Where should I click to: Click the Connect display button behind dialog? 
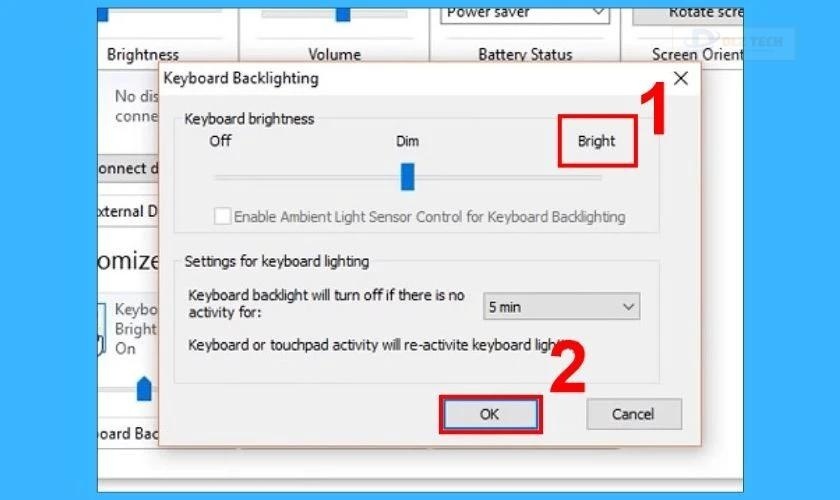(x=128, y=168)
